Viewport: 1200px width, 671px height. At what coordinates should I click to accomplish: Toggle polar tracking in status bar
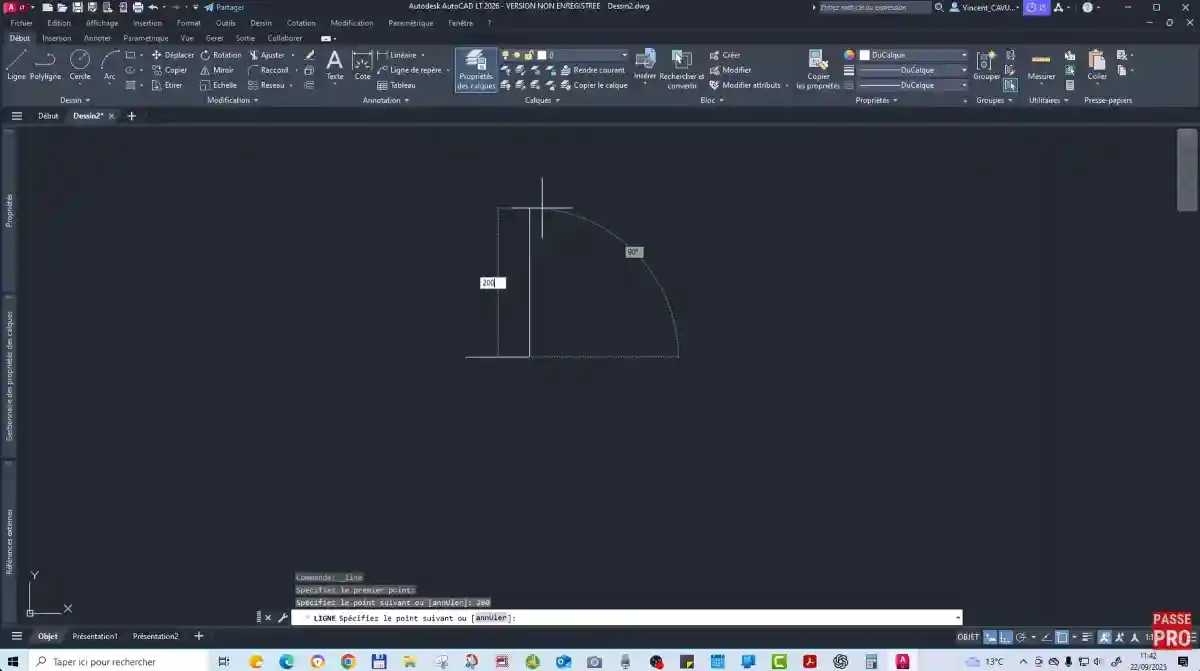tap(1021, 636)
